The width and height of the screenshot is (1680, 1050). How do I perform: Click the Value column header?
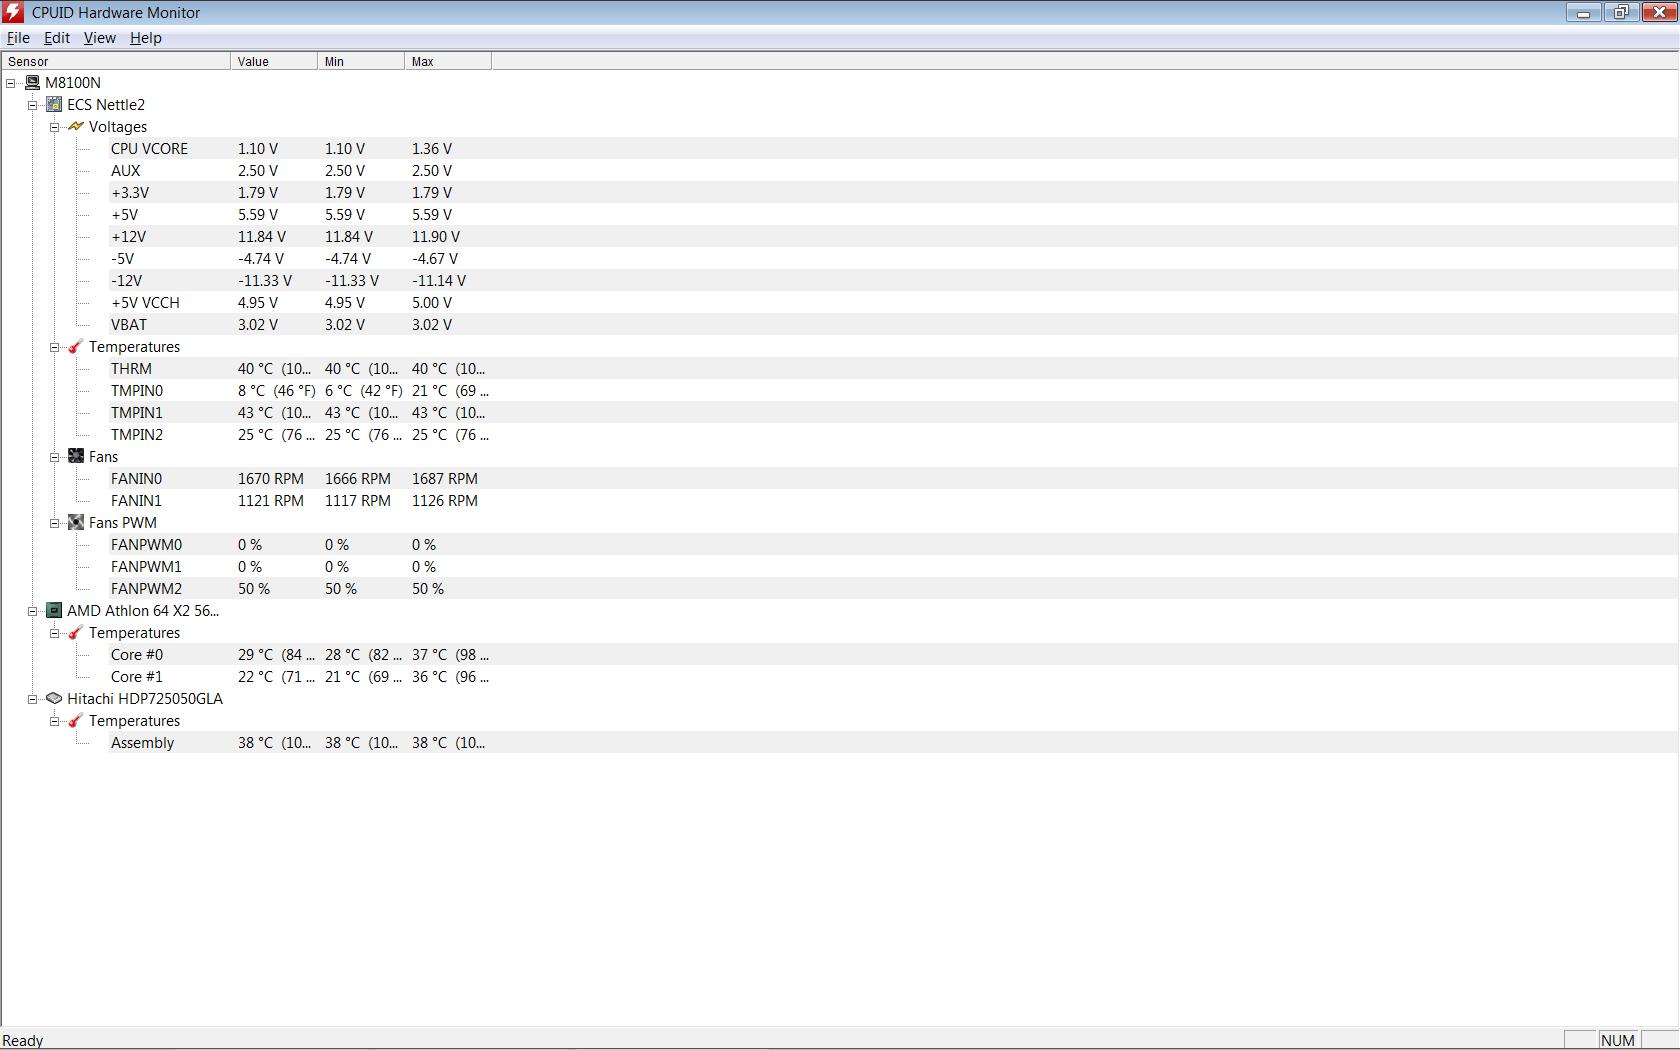pos(274,61)
